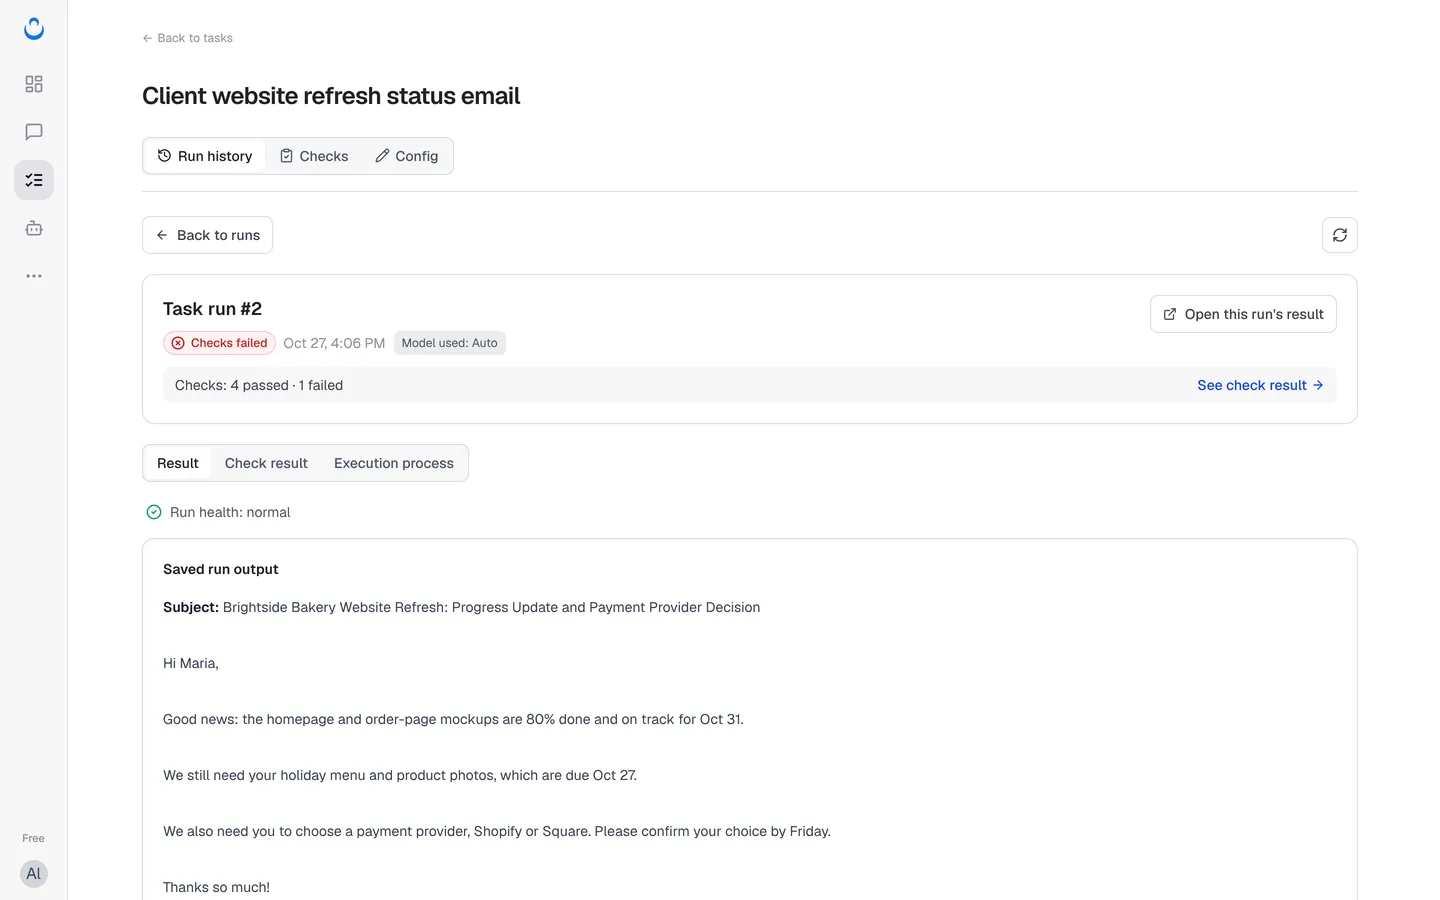Select the Check result tab

tap(266, 463)
